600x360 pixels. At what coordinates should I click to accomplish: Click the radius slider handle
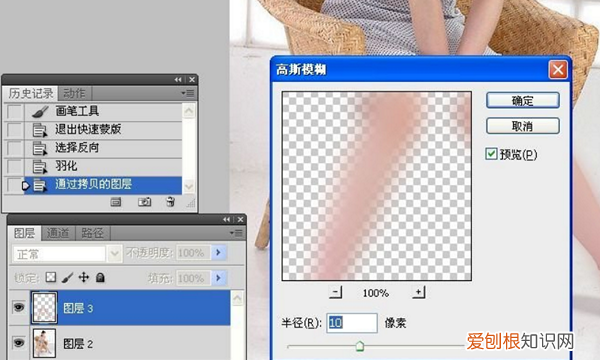click(359, 346)
